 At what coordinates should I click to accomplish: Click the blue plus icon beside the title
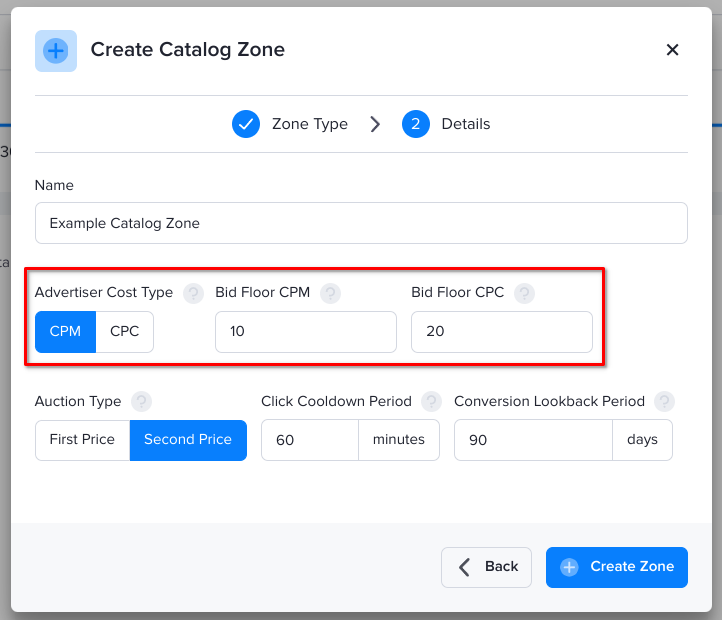[56, 51]
